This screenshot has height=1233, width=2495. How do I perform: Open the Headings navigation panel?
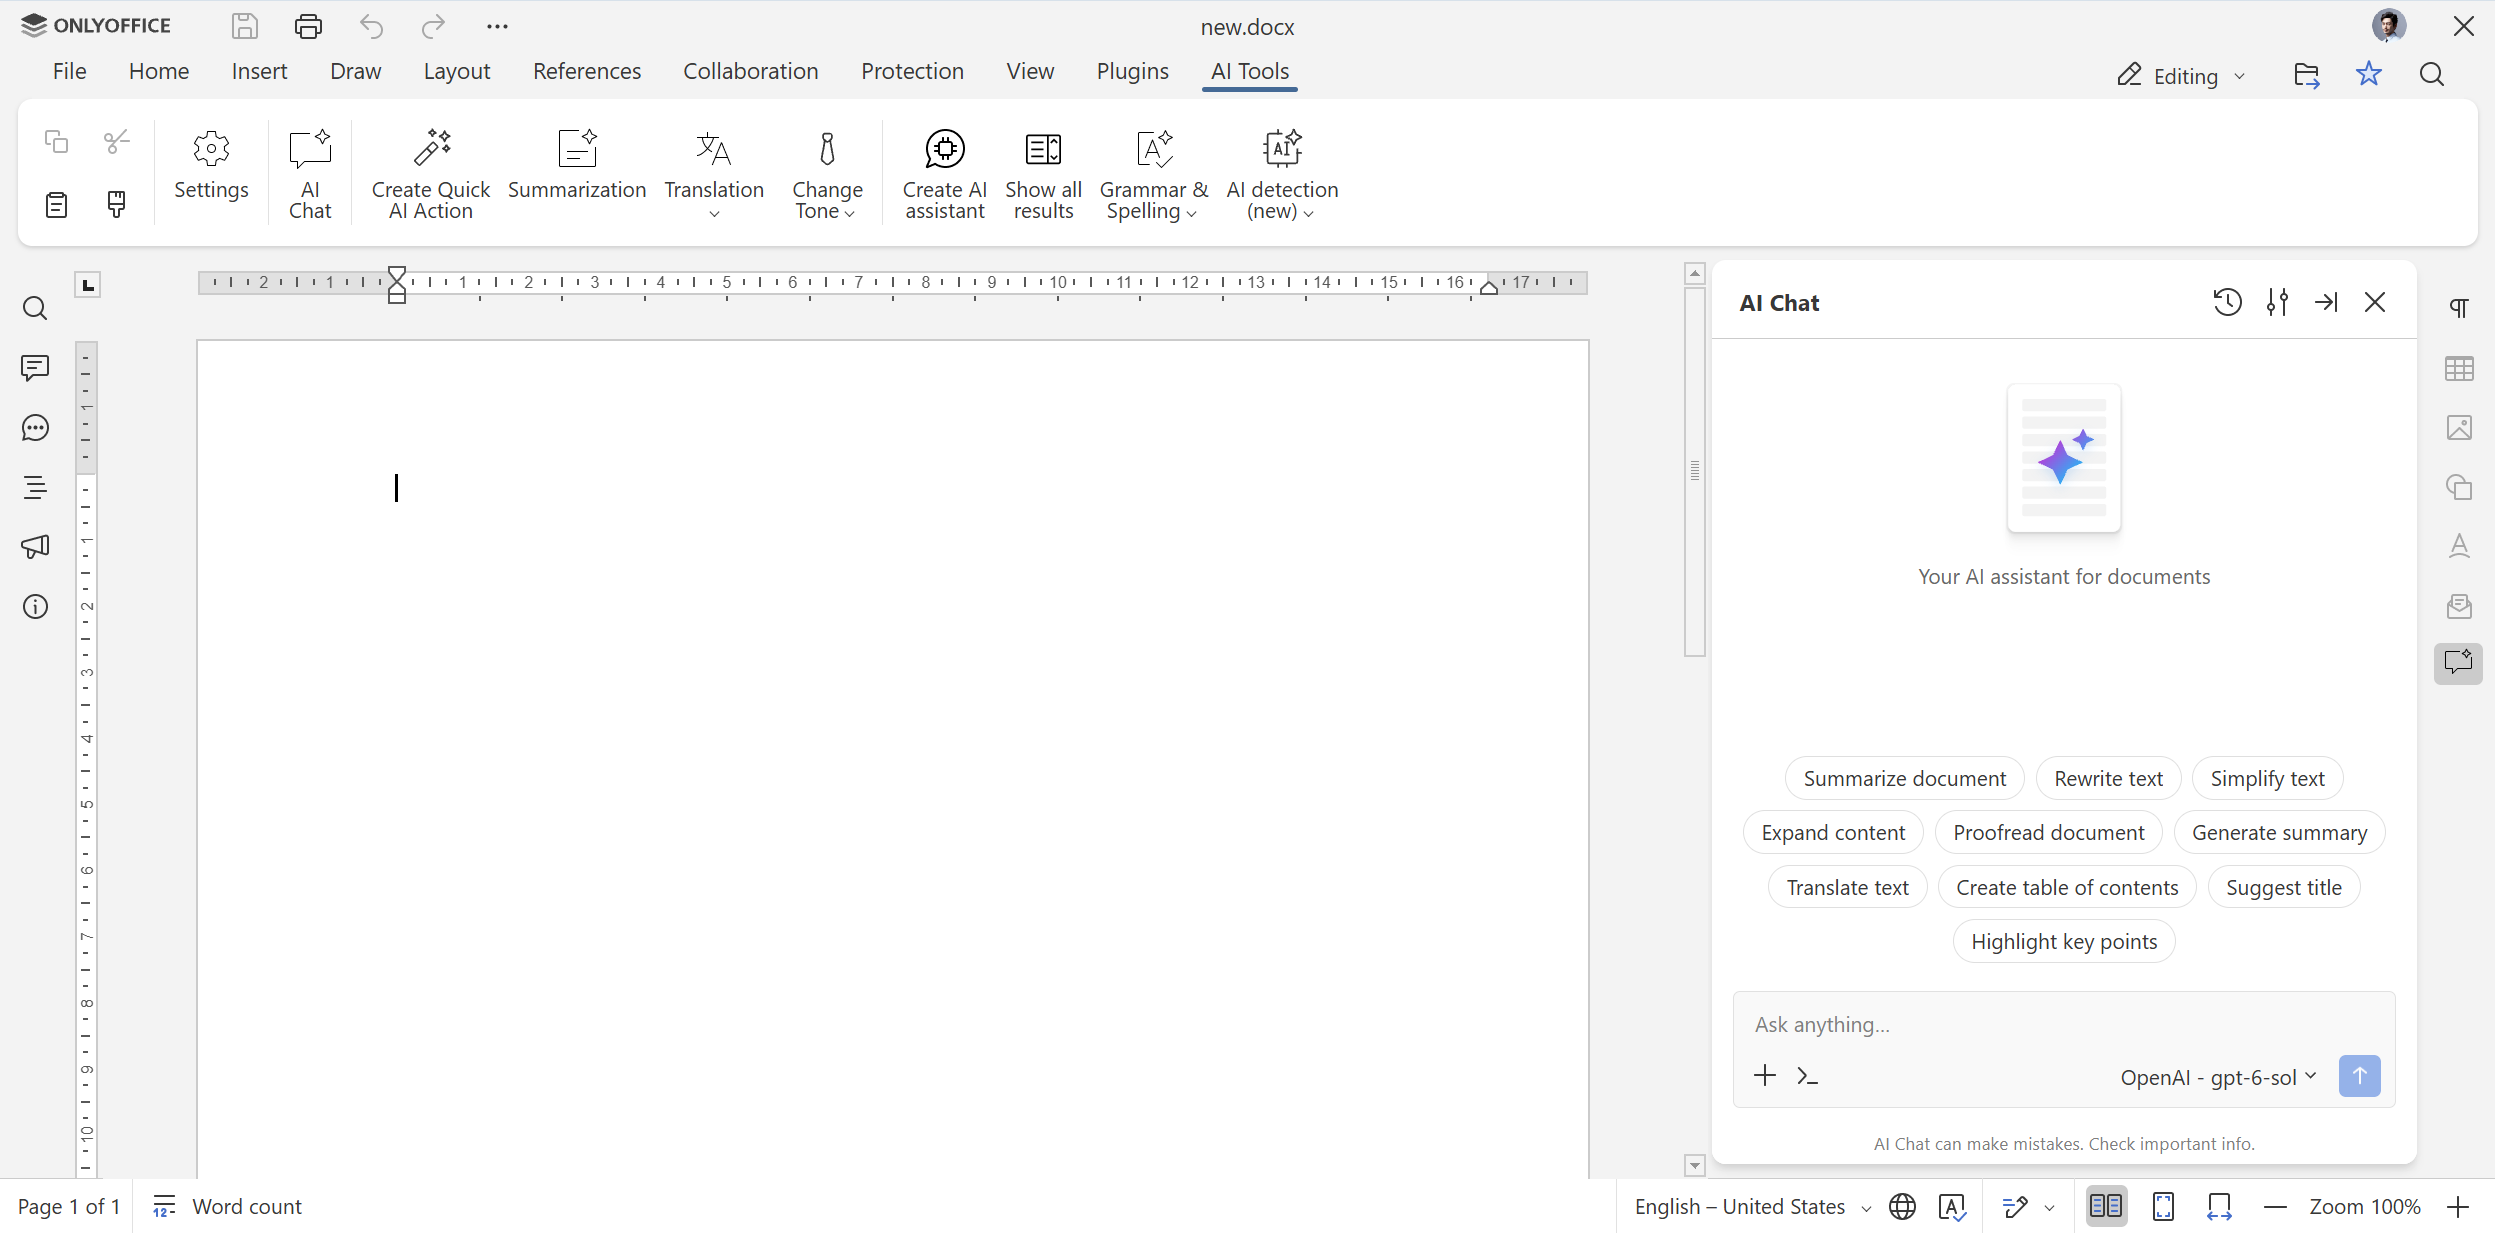coord(35,487)
